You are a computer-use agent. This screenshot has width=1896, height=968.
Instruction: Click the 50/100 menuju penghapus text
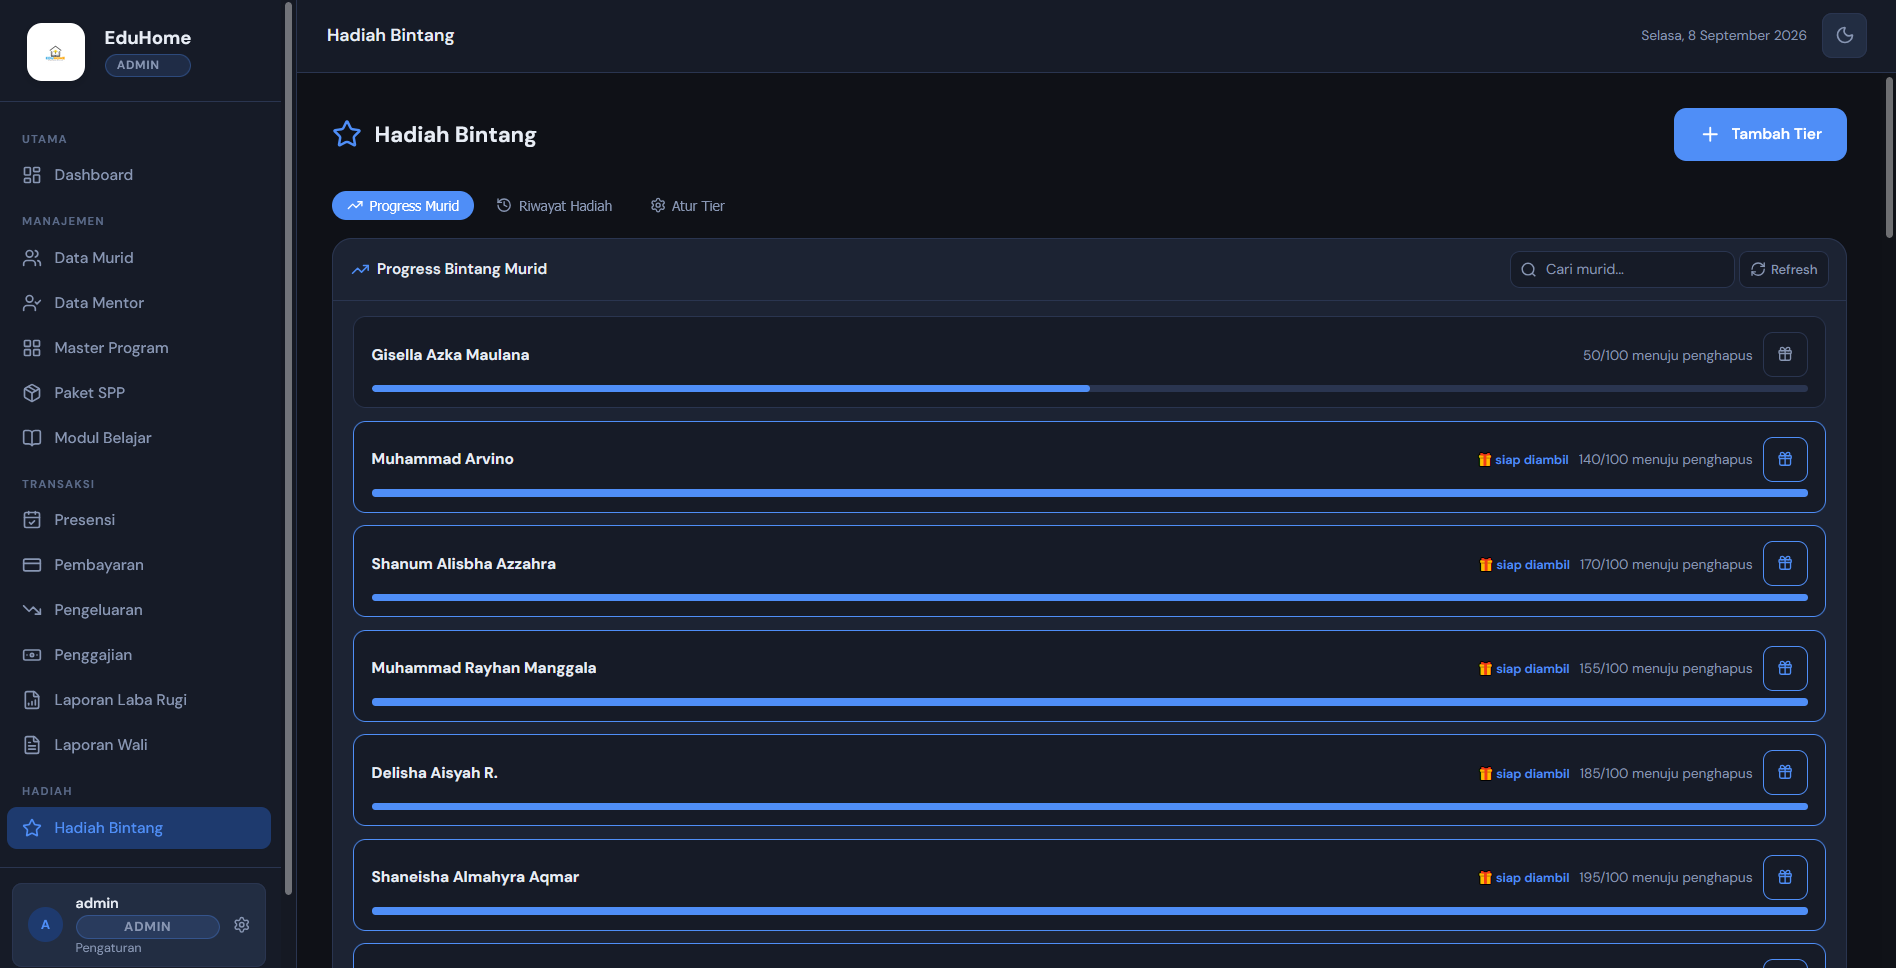coord(1667,355)
